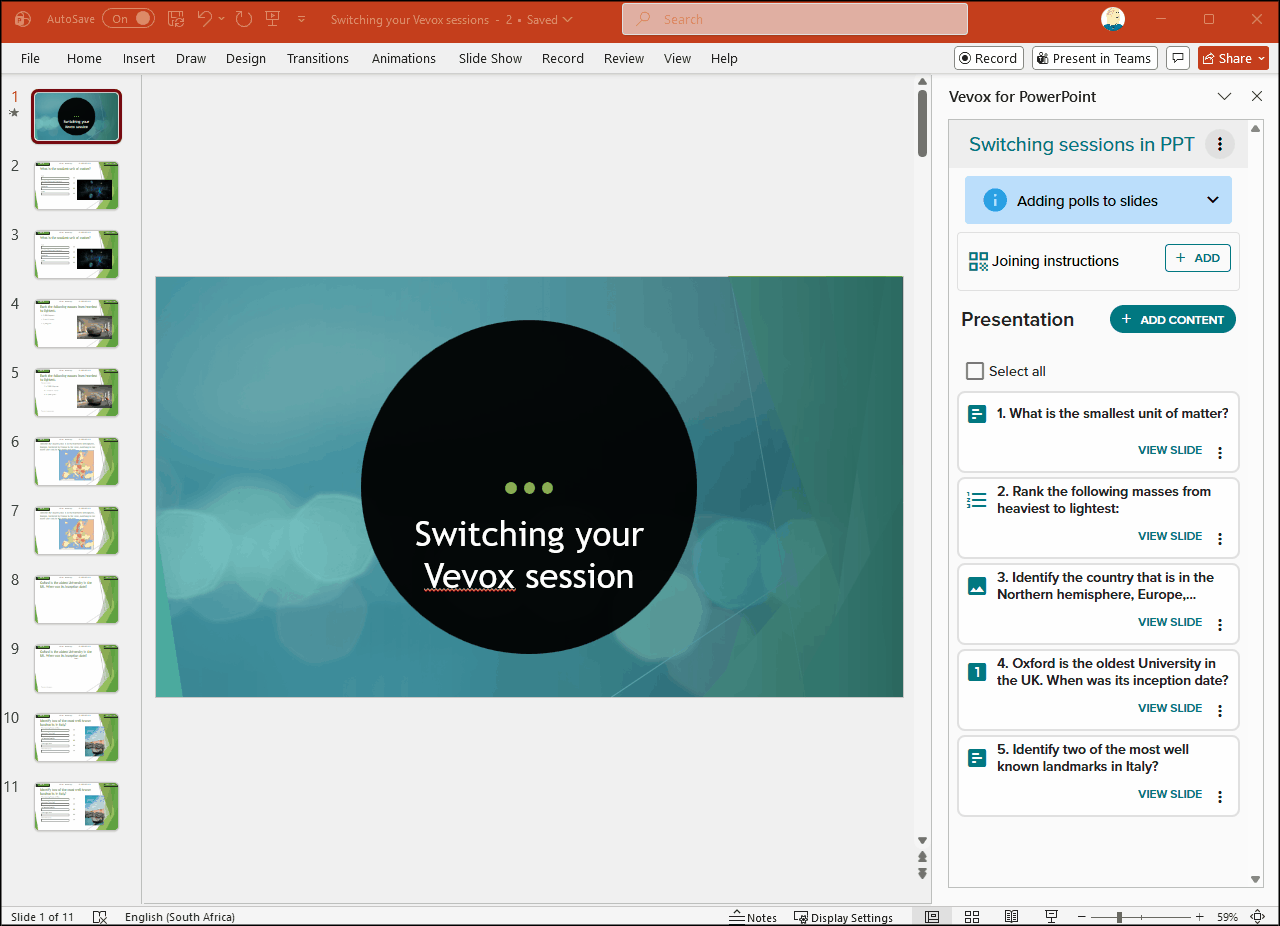The width and height of the screenshot is (1280, 926).
Task: Switch to Reading View icon
Action: click(1012, 917)
